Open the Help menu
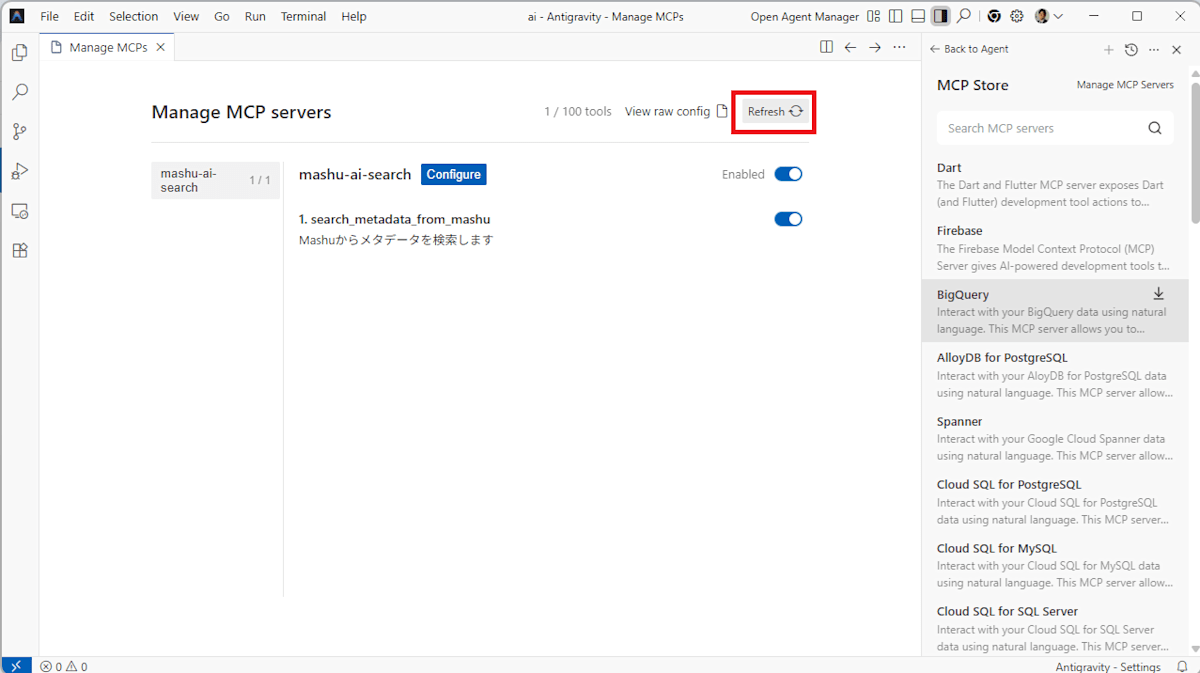1200x673 pixels. tap(354, 16)
